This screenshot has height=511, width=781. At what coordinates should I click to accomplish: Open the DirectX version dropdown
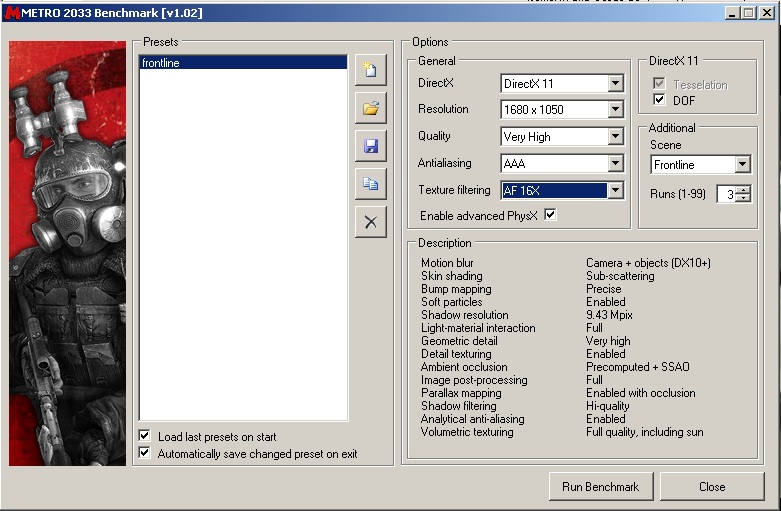point(615,84)
